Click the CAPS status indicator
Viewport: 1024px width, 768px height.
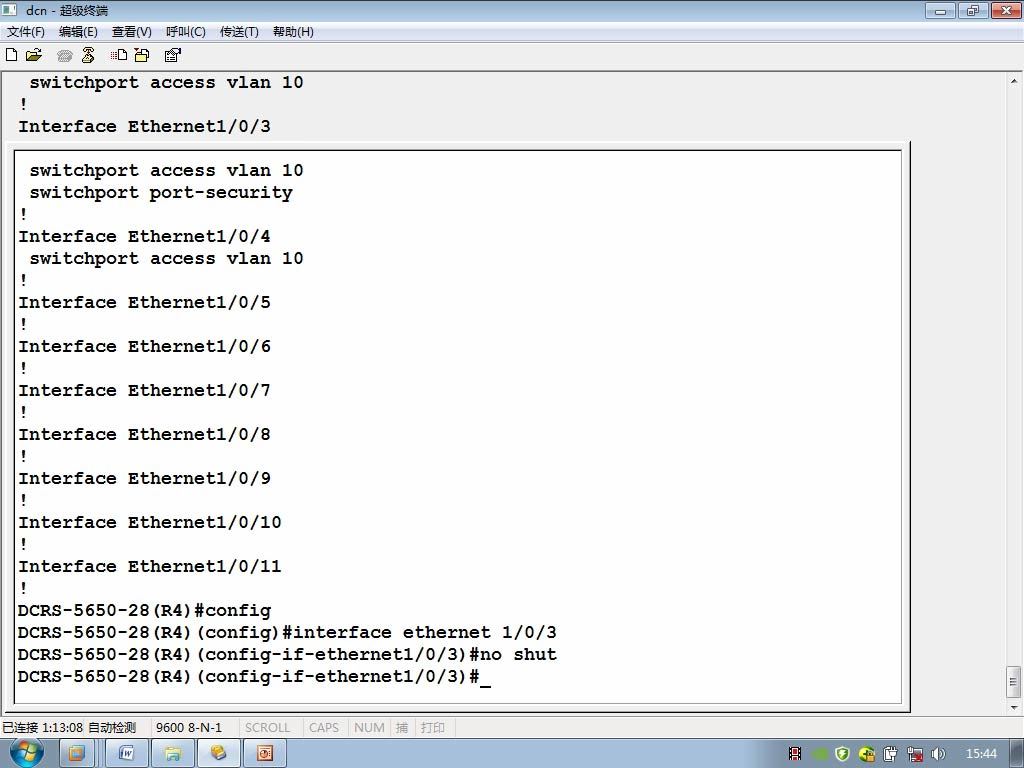click(x=324, y=728)
